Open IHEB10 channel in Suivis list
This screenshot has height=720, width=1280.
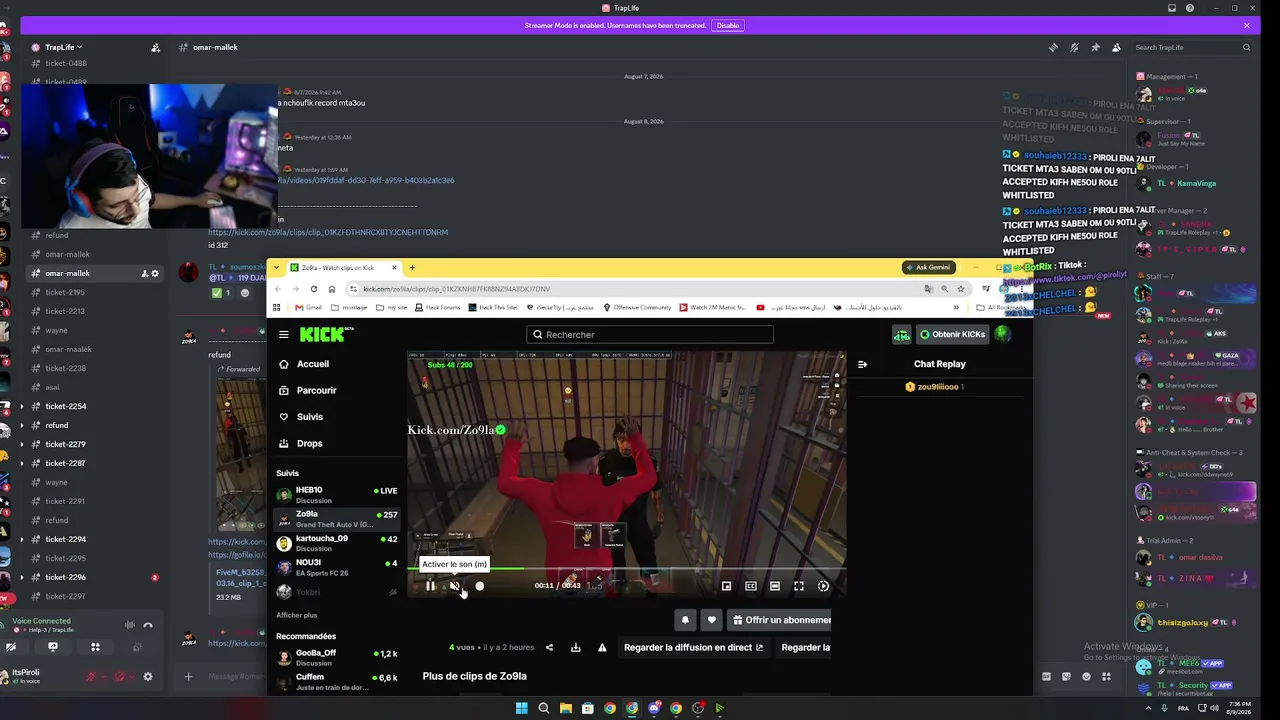(336, 495)
